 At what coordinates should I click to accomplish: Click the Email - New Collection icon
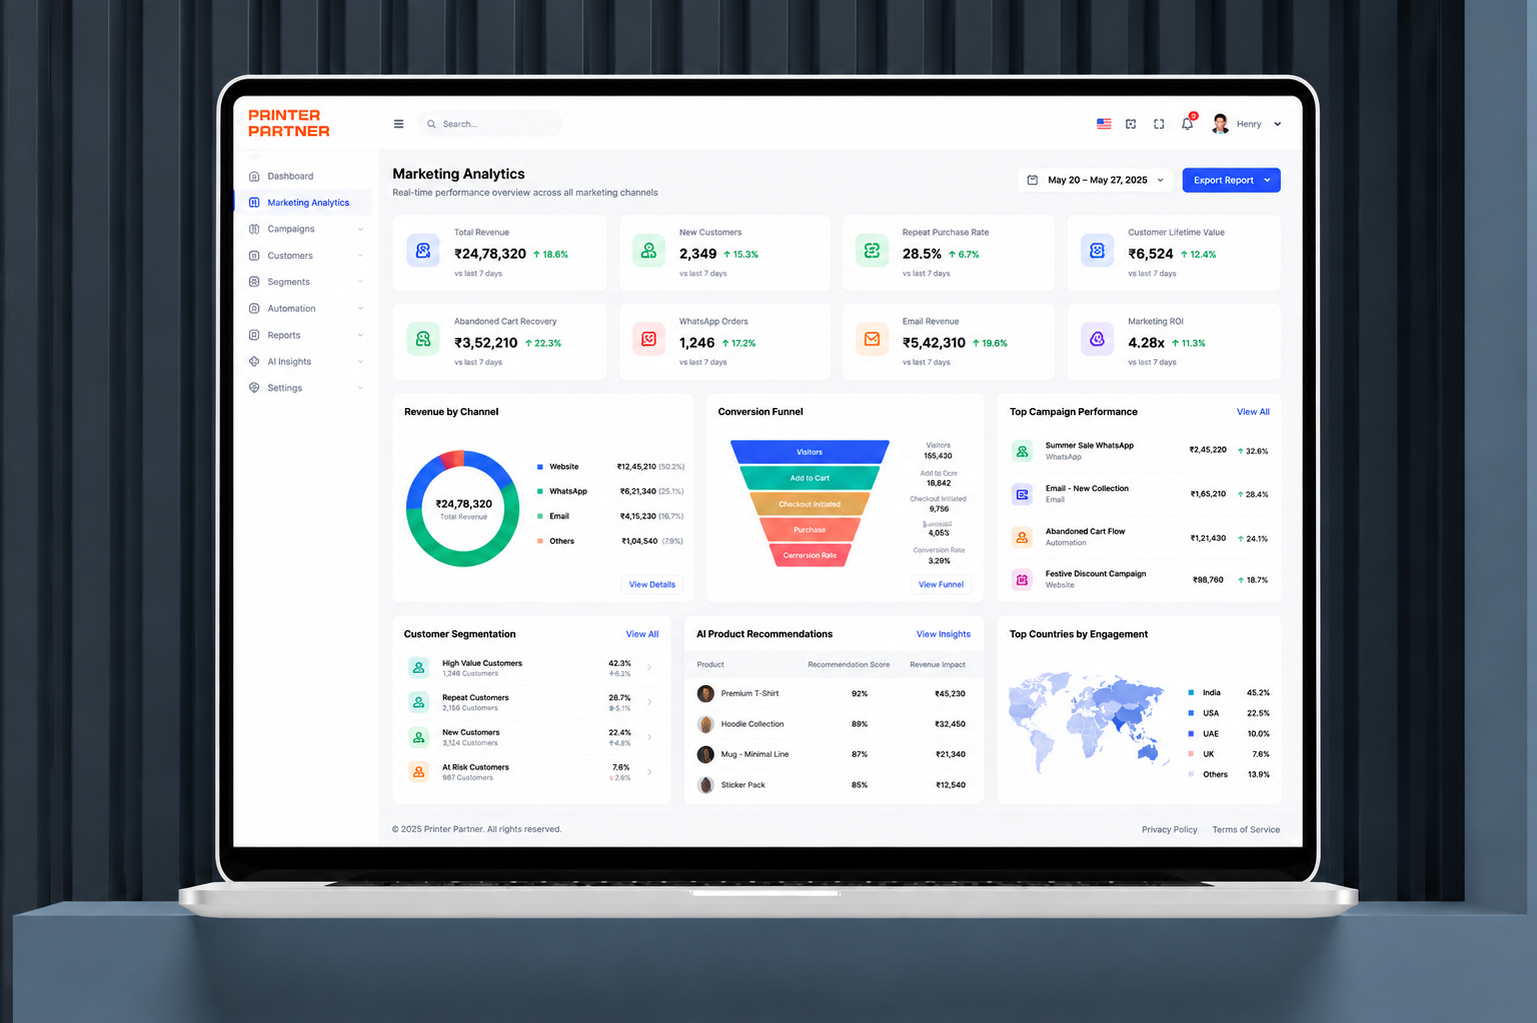pos(1022,494)
